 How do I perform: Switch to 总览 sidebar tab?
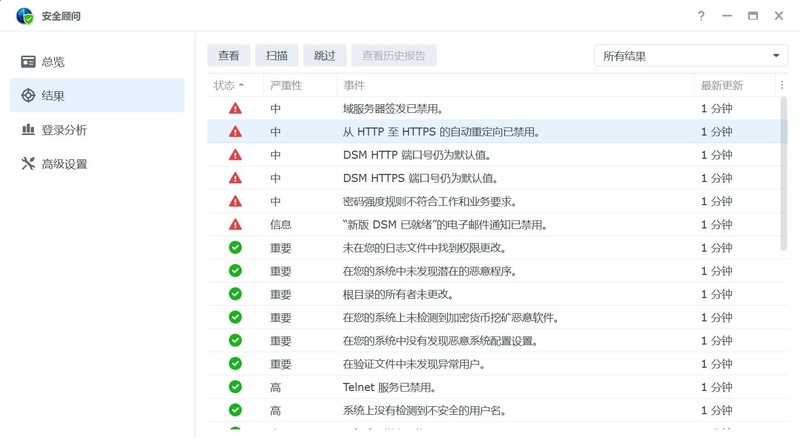97,62
